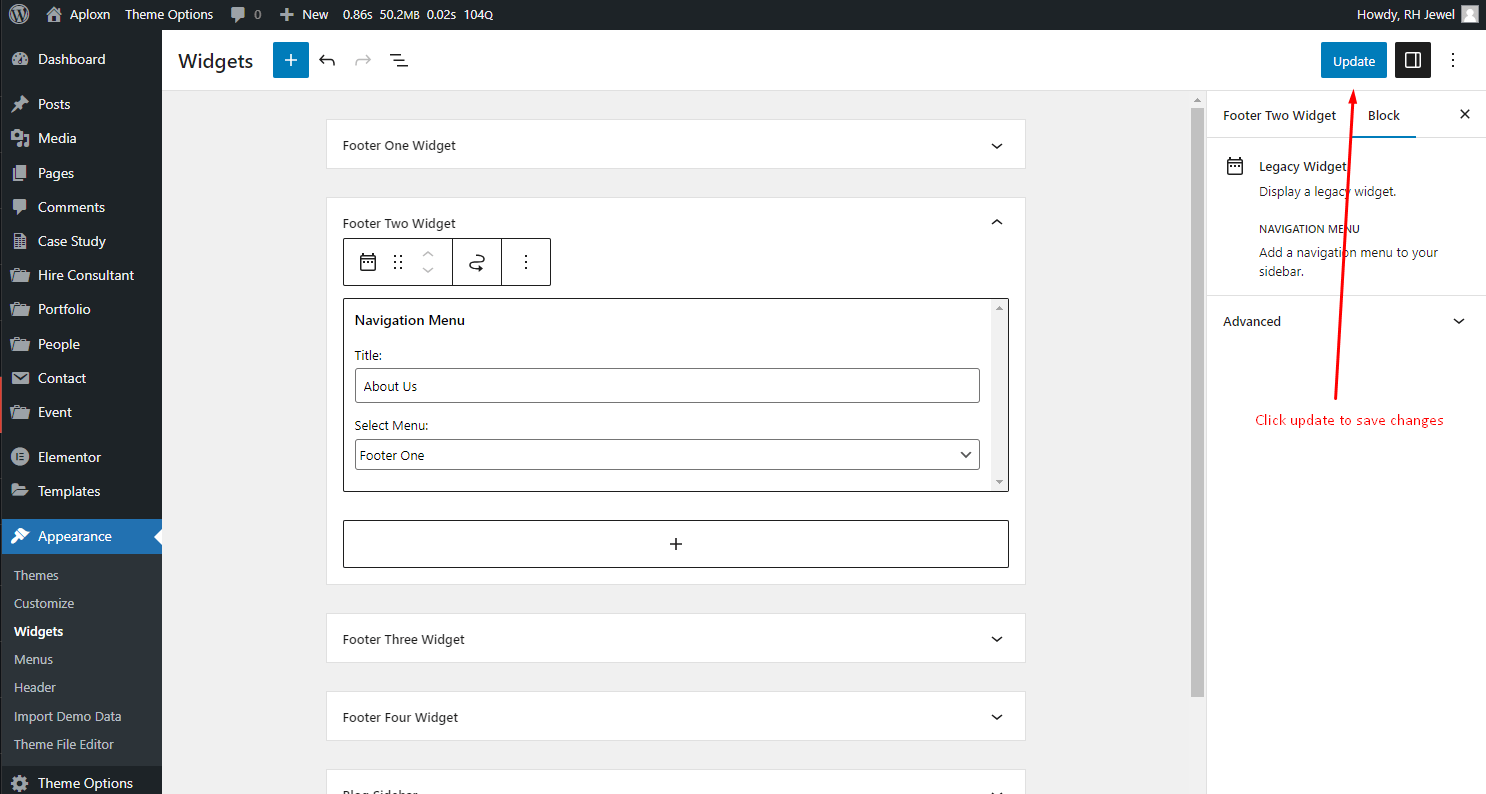Click the query monitor stats 0.86s in admin bar
The image size is (1486, 794).
(x=417, y=14)
